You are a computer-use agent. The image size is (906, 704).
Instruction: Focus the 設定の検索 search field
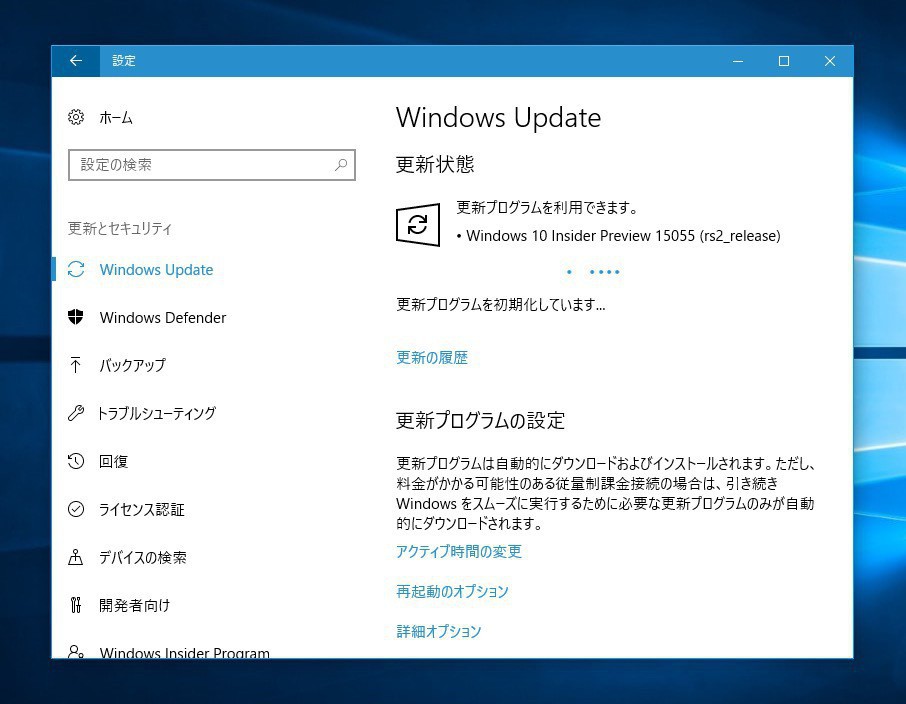pos(211,165)
